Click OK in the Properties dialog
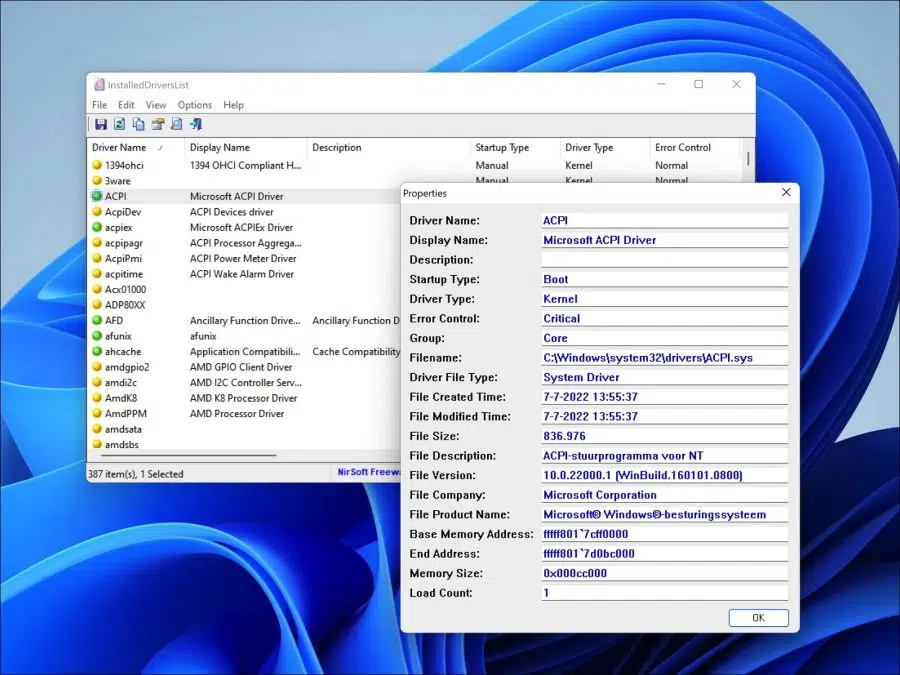This screenshot has width=900, height=675. coord(758,618)
